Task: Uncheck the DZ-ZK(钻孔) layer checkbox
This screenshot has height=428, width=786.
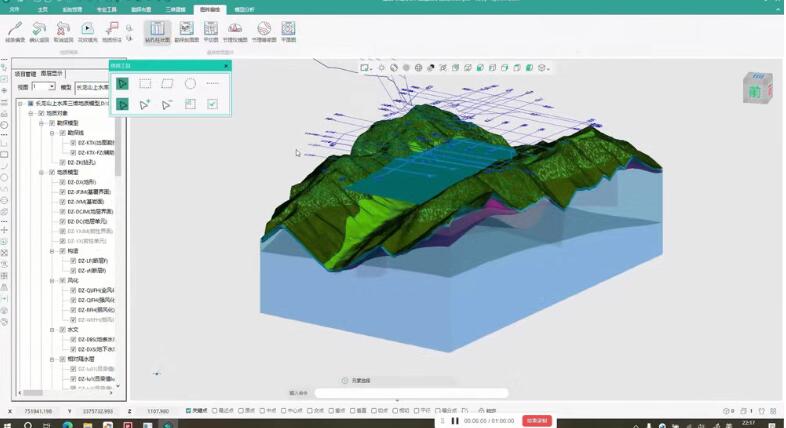Action: pos(62,162)
